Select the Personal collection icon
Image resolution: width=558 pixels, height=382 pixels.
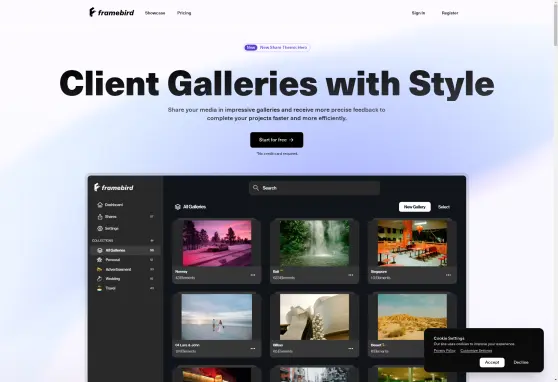tap(100, 260)
